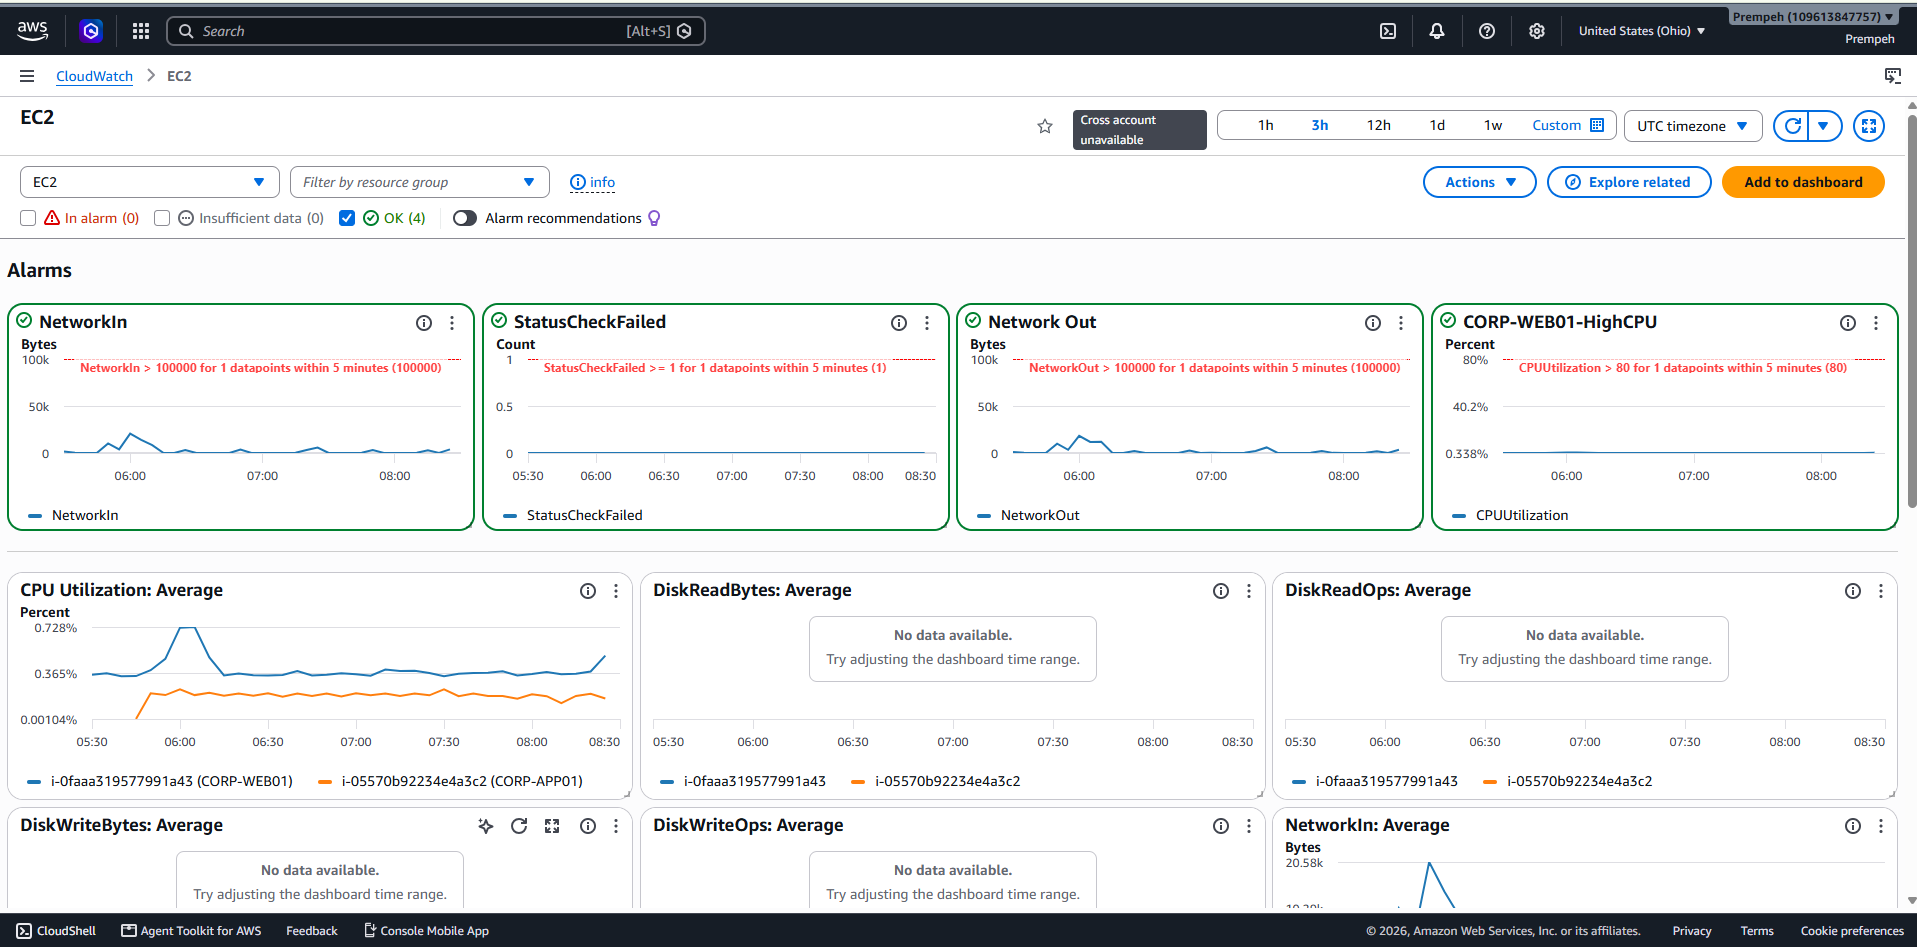
Task: Toggle Alarm recommendations switch
Action: click(465, 218)
